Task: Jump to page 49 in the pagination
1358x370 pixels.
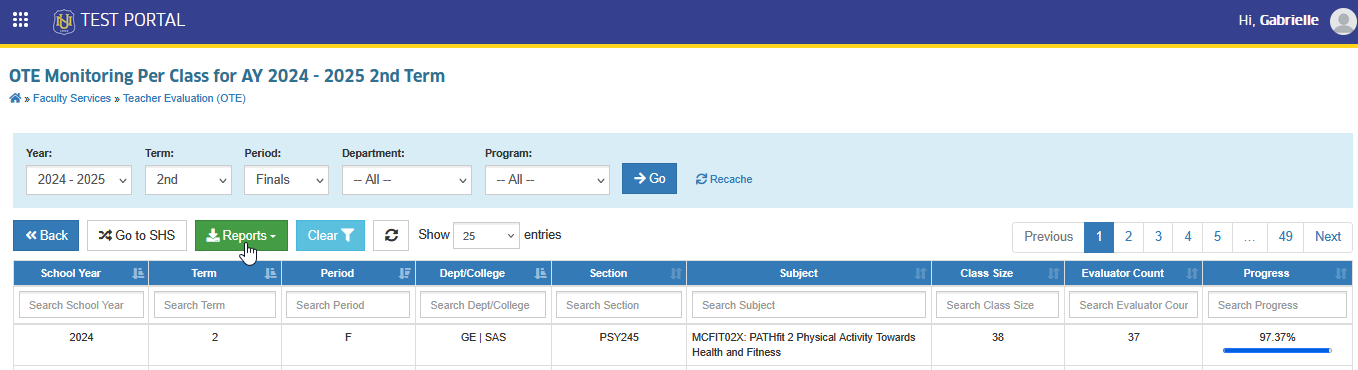Action: (x=1286, y=237)
